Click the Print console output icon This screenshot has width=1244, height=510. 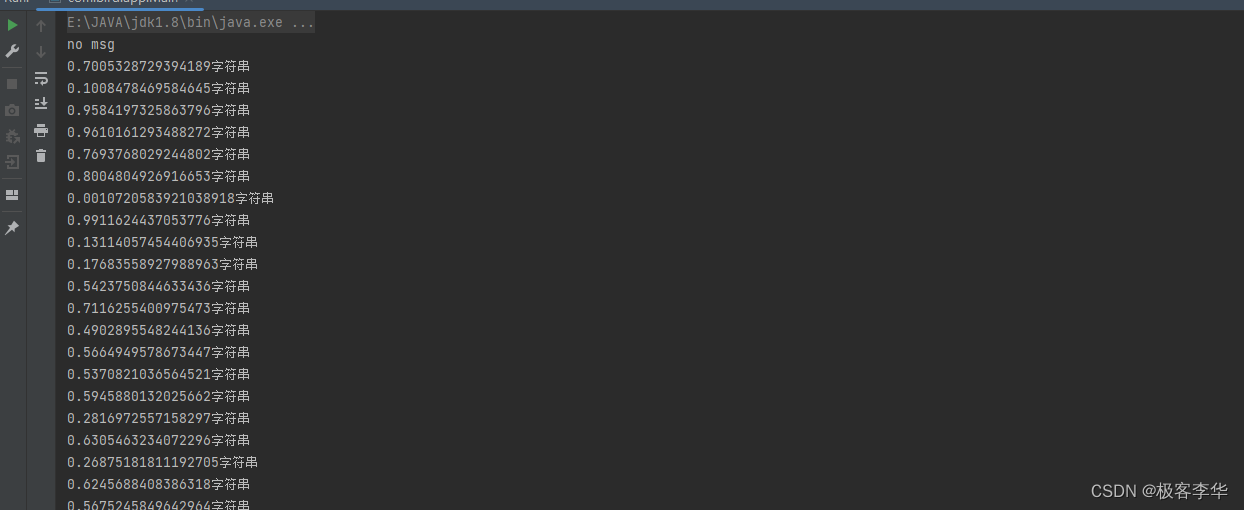click(41, 130)
